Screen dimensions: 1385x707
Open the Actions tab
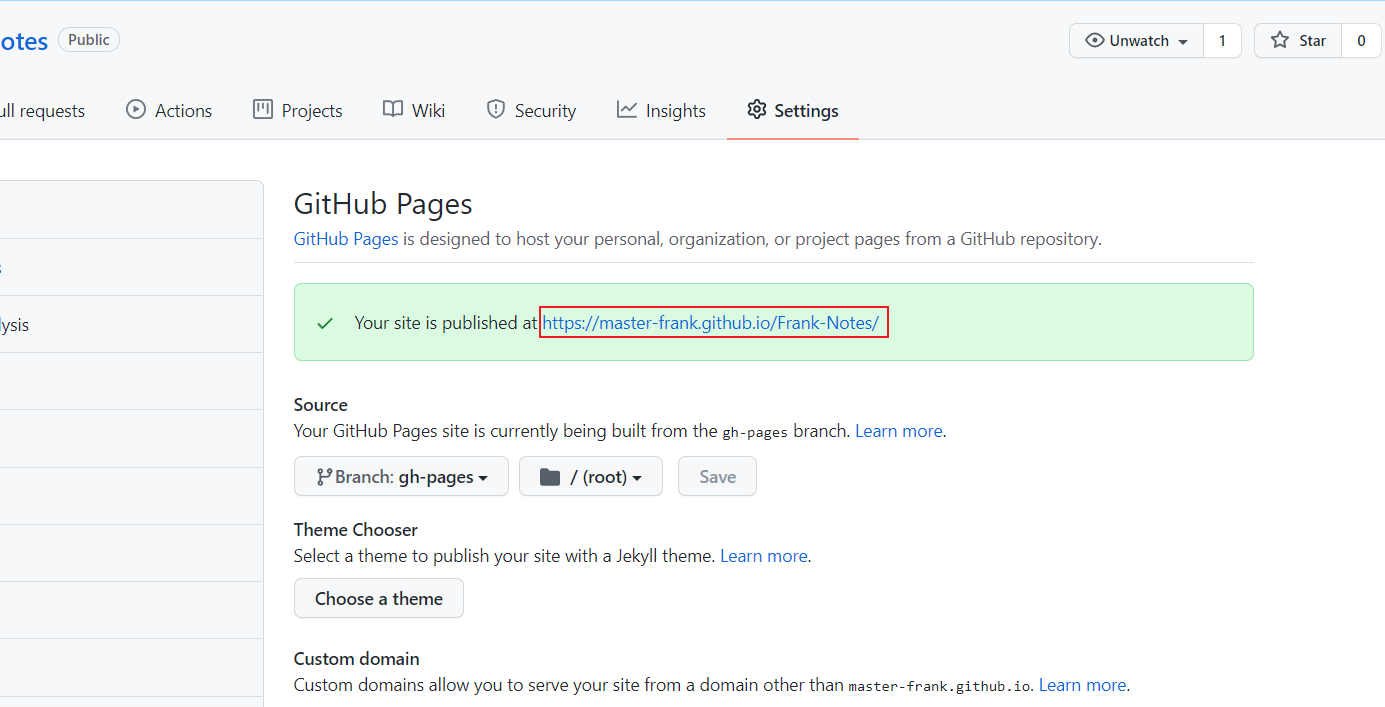pyautogui.click(x=169, y=111)
